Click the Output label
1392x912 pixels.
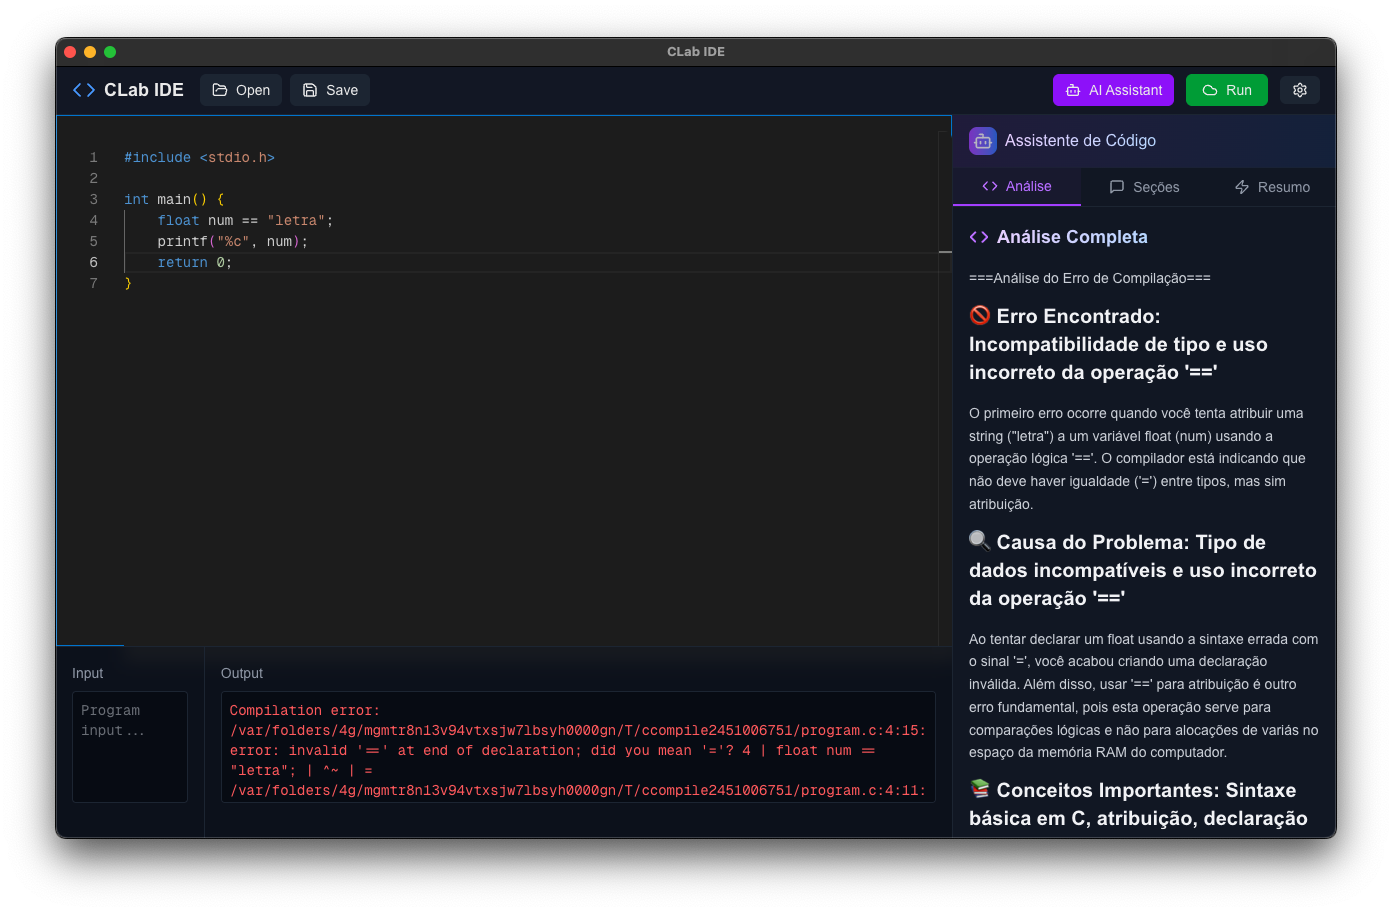click(x=242, y=673)
